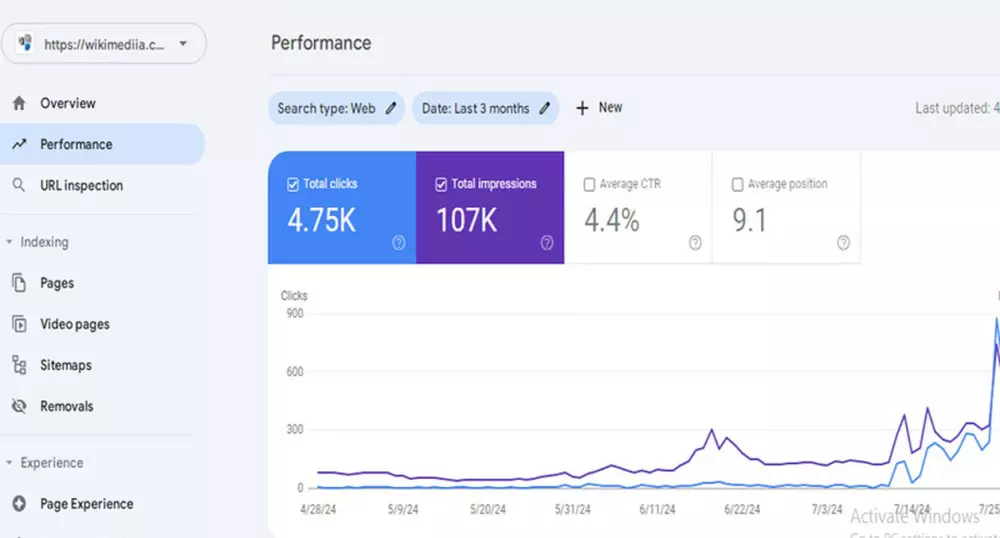Click the Video pages icon

[19, 324]
